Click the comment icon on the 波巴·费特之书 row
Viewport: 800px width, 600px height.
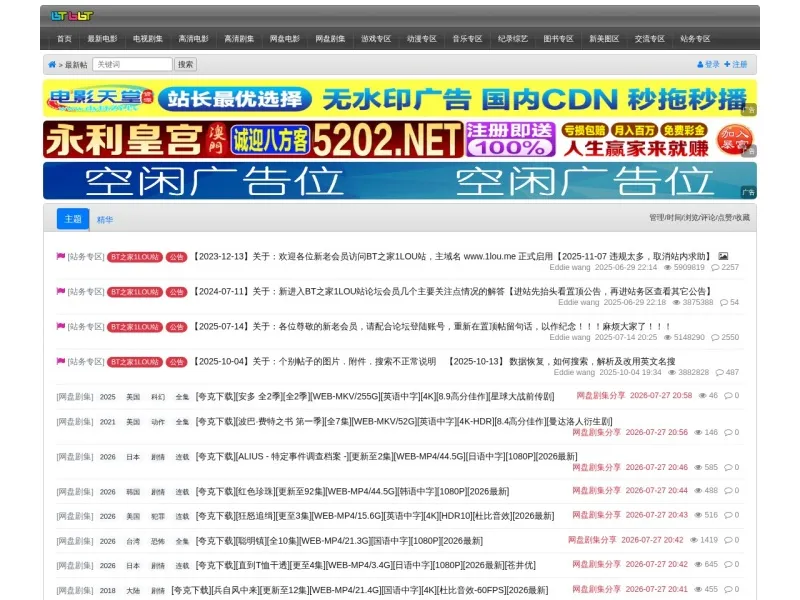729,432
